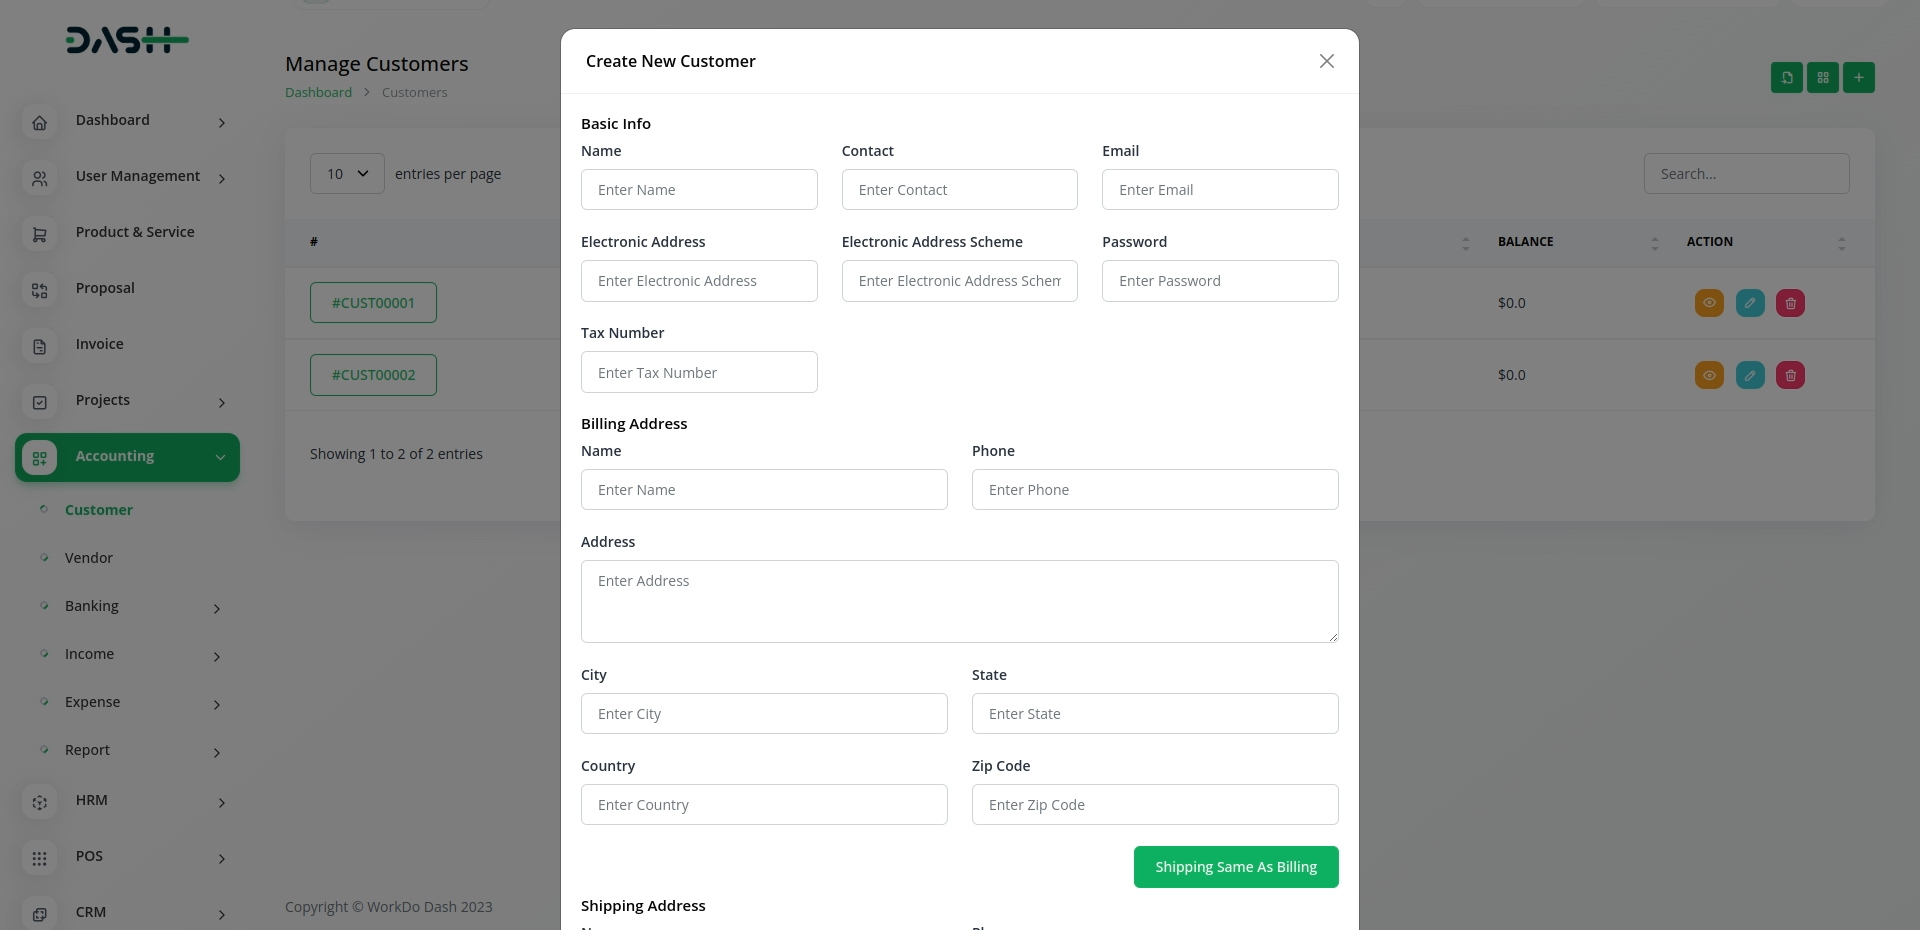Click the edit pencil icon for #CUST00001
The image size is (1920, 930).
1750,303
